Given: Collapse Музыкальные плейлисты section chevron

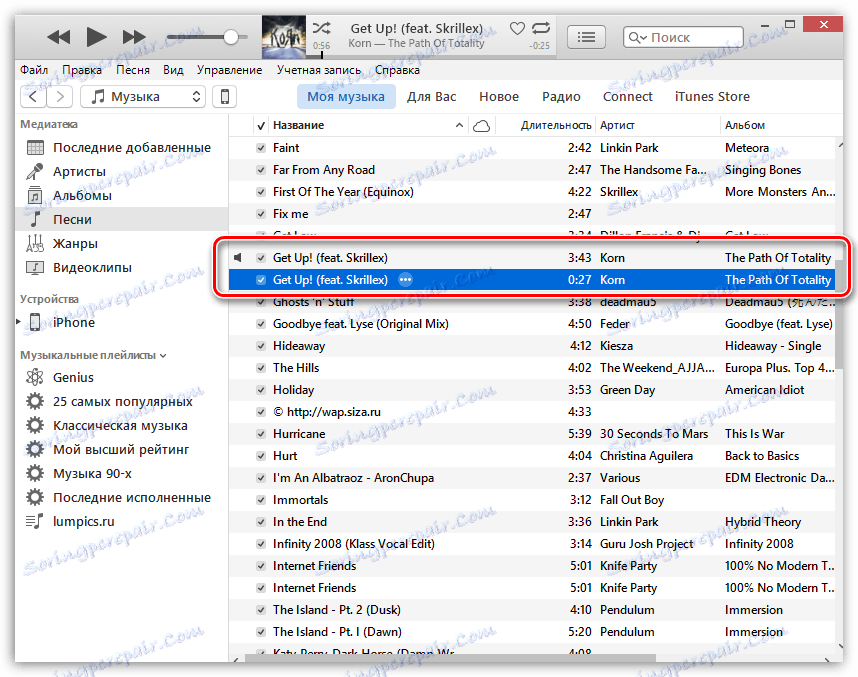Looking at the screenshot, I should [163, 356].
